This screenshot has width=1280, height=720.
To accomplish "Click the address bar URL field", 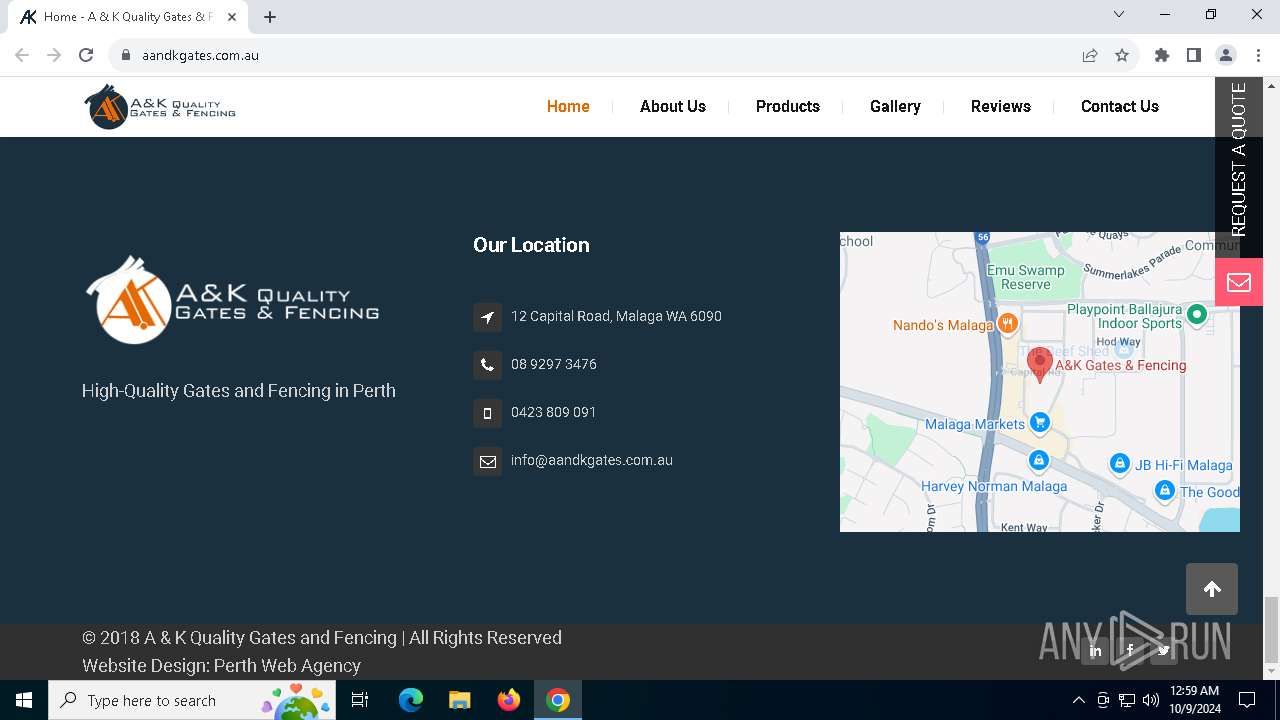I will point(600,55).
